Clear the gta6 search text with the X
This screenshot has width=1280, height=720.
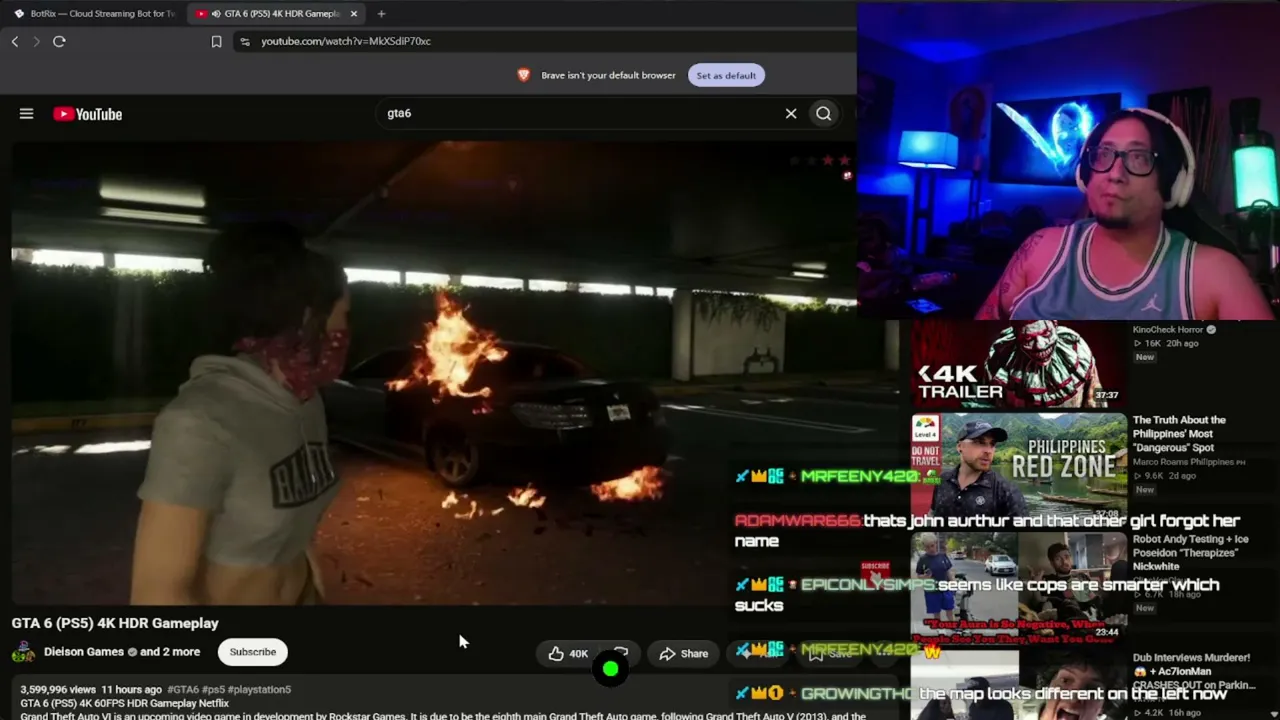[x=791, y=114]
